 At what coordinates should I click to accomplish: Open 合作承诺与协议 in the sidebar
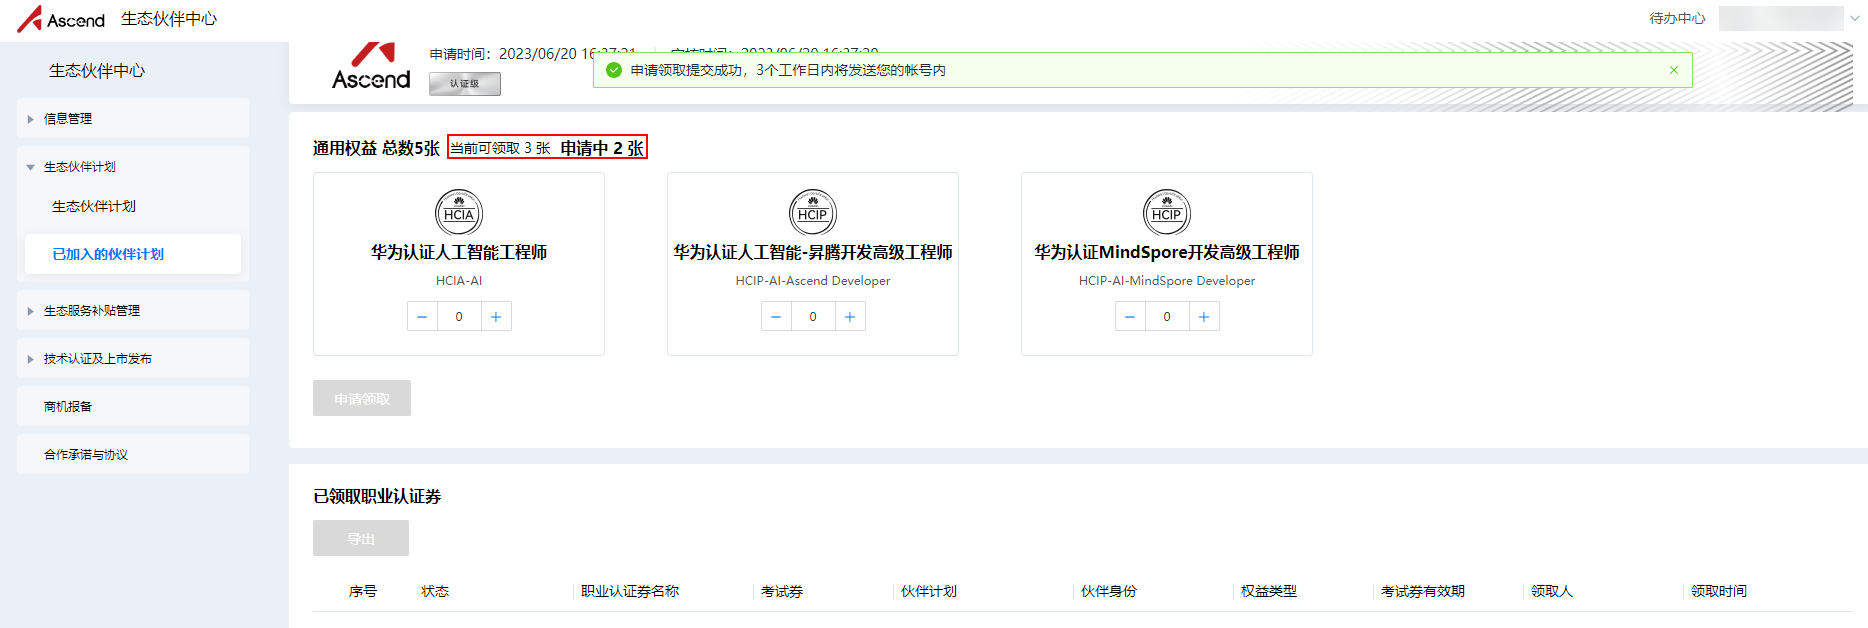click(x=133, y=454)
